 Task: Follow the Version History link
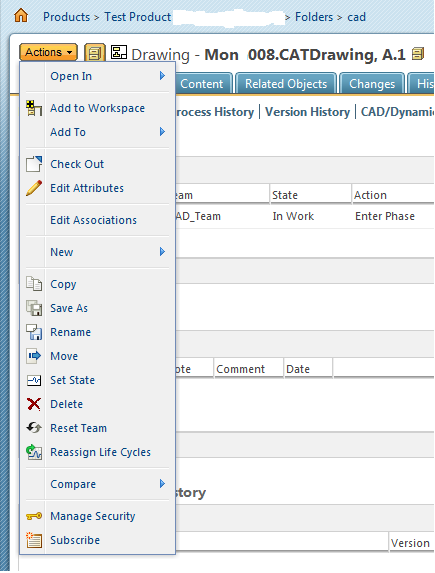tap(307, 112)
